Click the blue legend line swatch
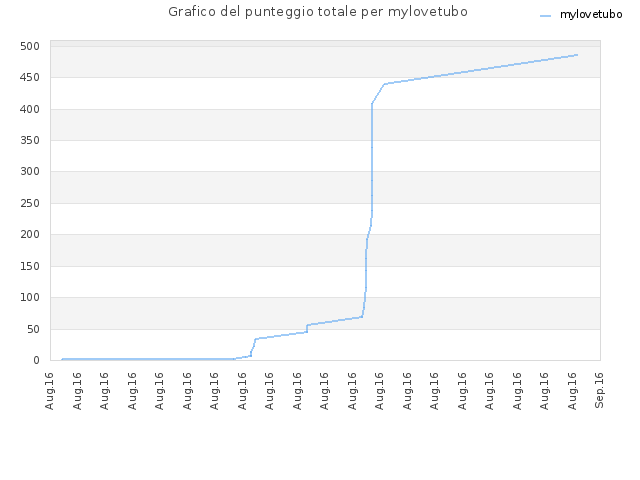Viewport: 640px width, 480px height. 545,16
